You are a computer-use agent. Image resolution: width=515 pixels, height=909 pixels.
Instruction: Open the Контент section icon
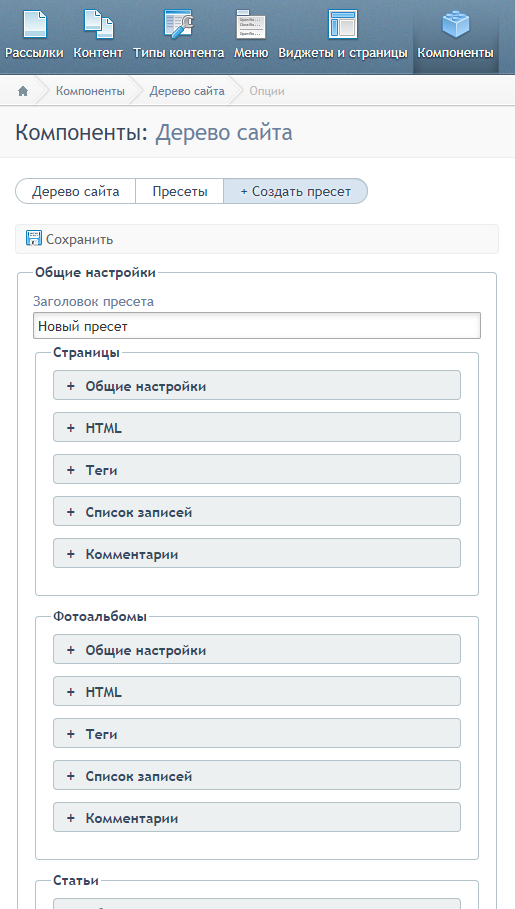click(98, 24)
